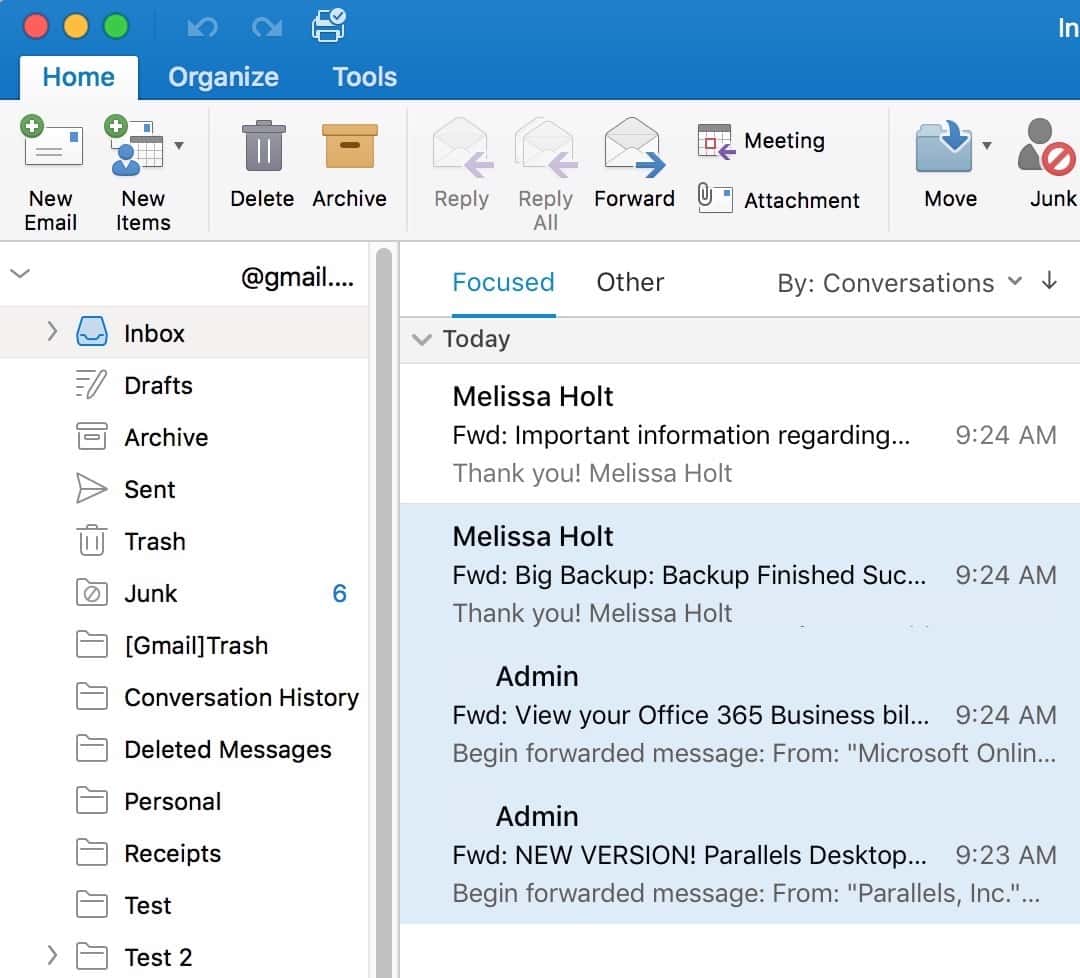This screenshot has width=1080, height=978.
Task: Open the Move folder dropdown arrow
Action: (986, 145)
